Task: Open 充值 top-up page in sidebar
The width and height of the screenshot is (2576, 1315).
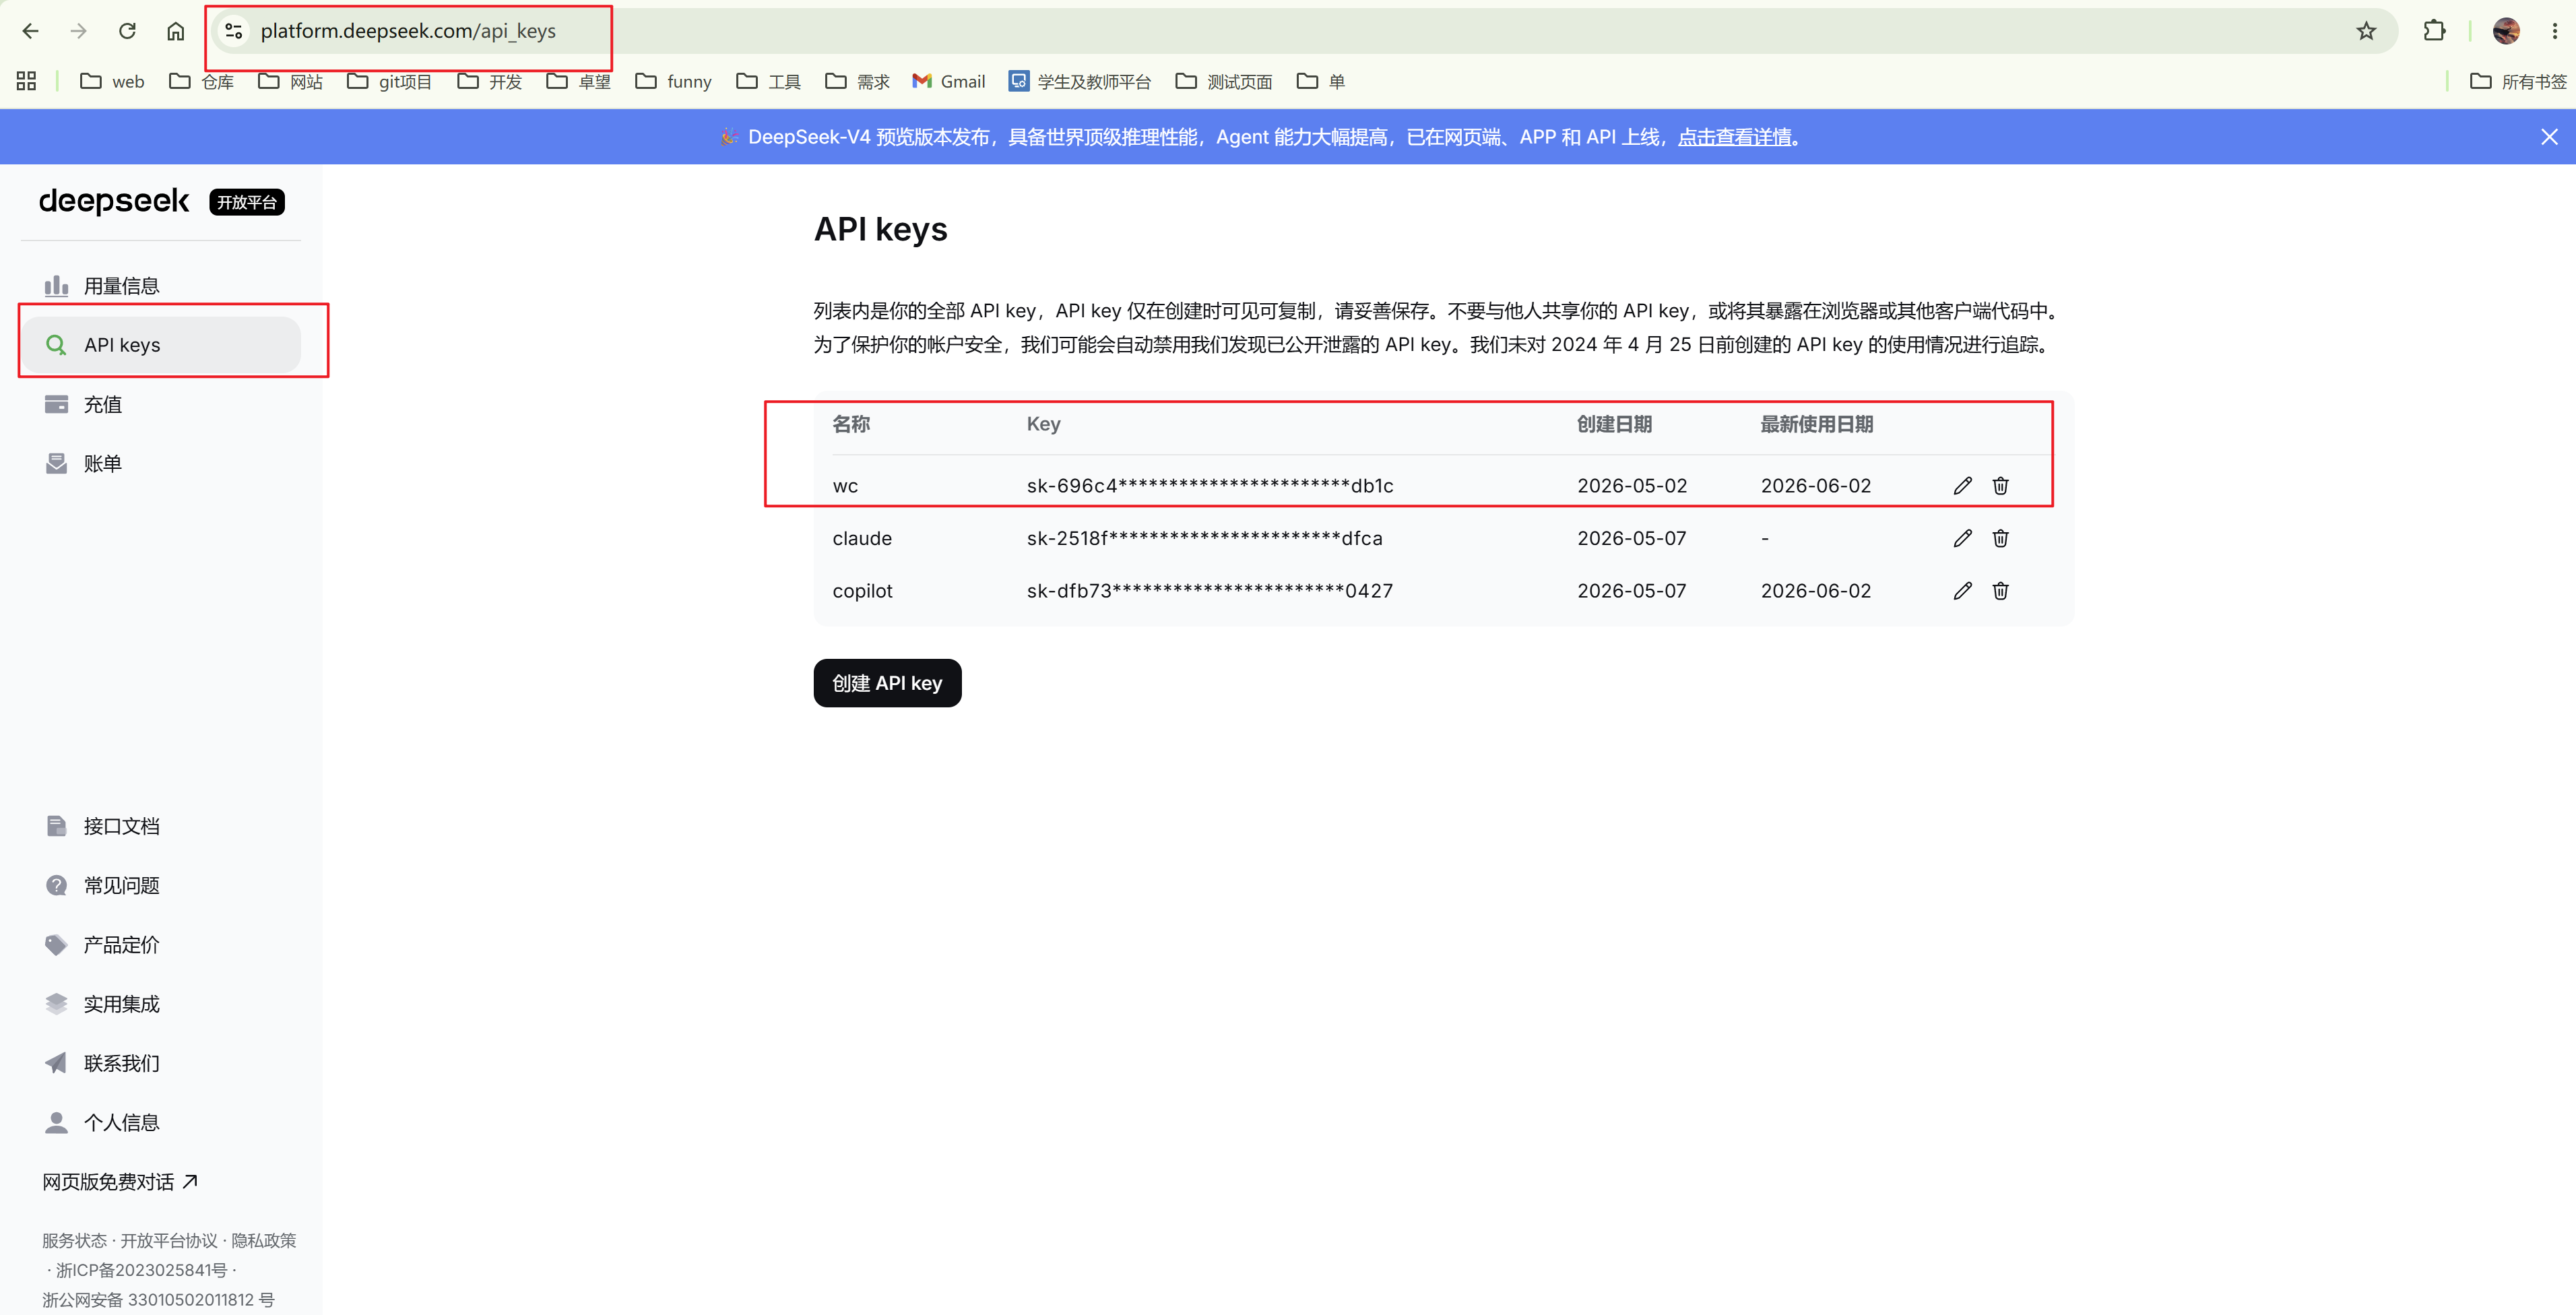Action: [161, 404]
